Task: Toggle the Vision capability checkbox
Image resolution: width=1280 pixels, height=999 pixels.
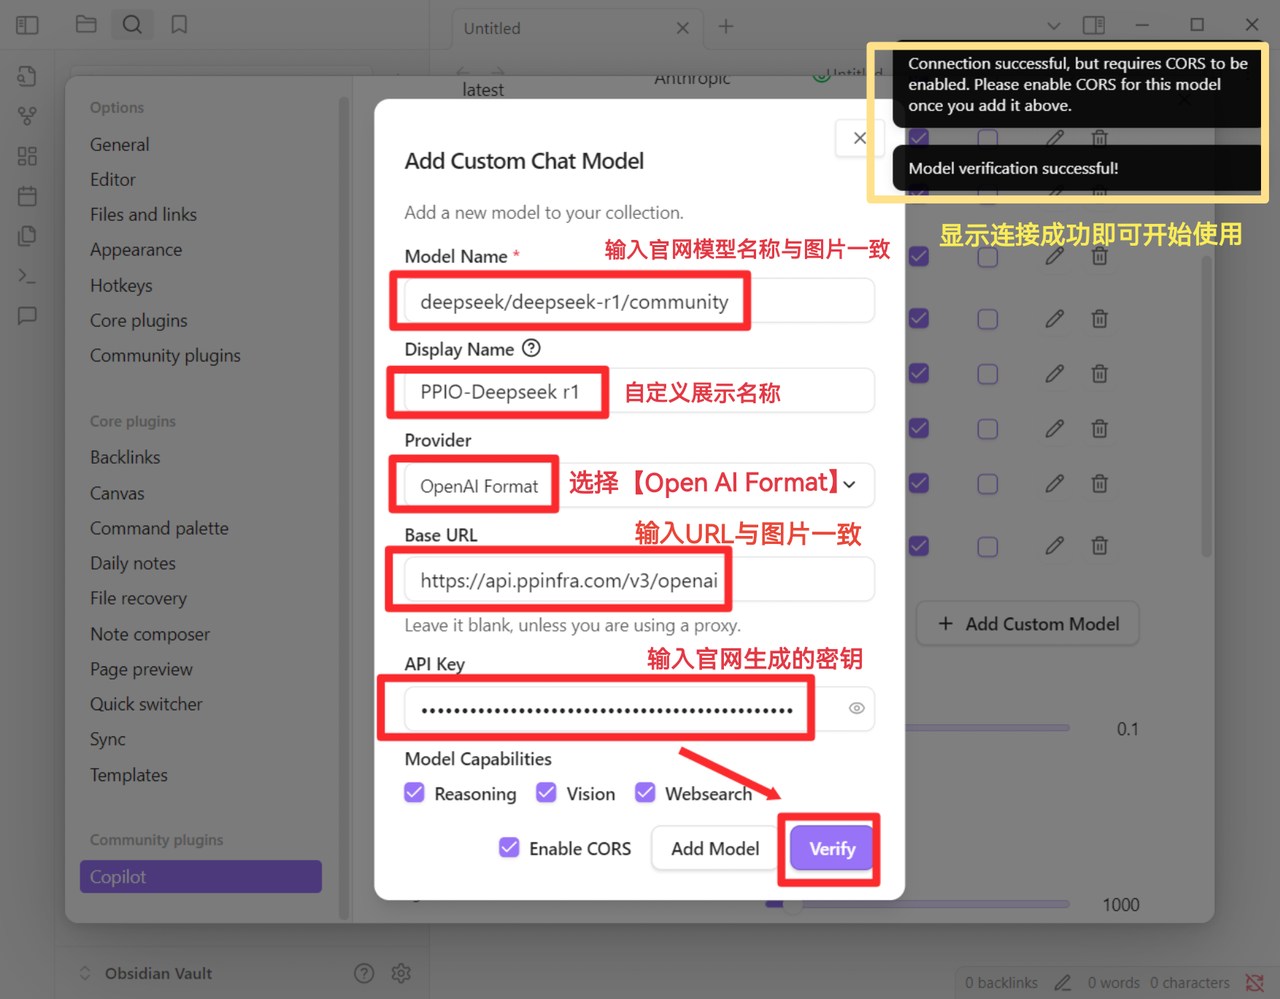Action: tap(546, 793)
